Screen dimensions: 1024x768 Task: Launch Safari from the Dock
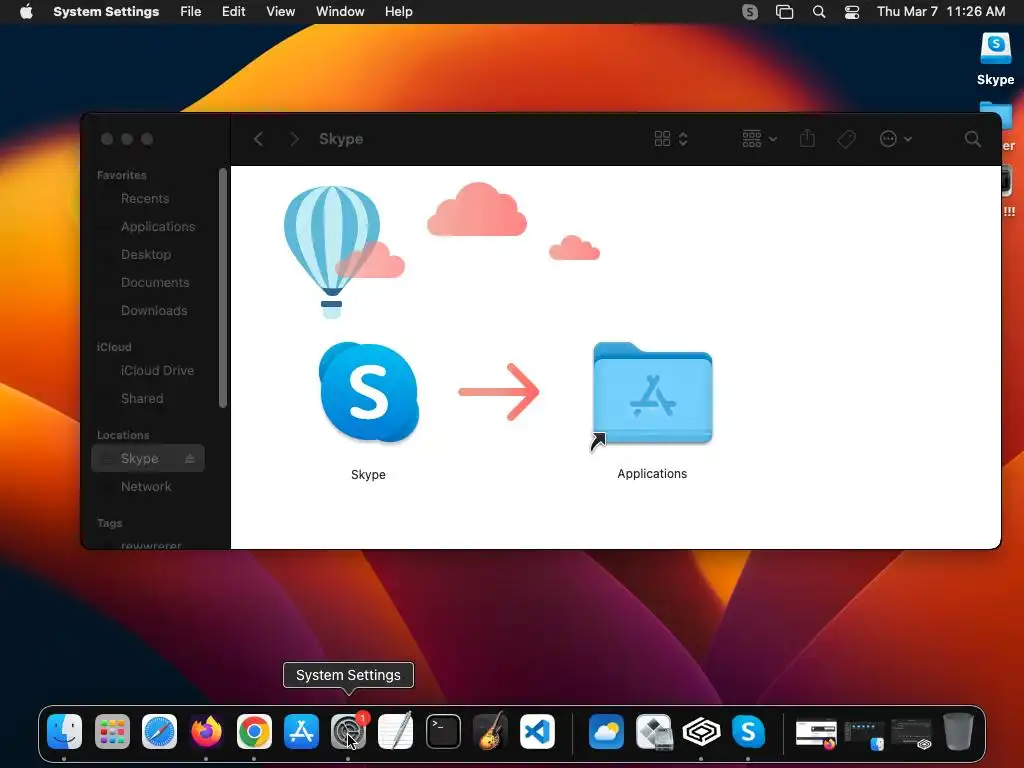159,731
